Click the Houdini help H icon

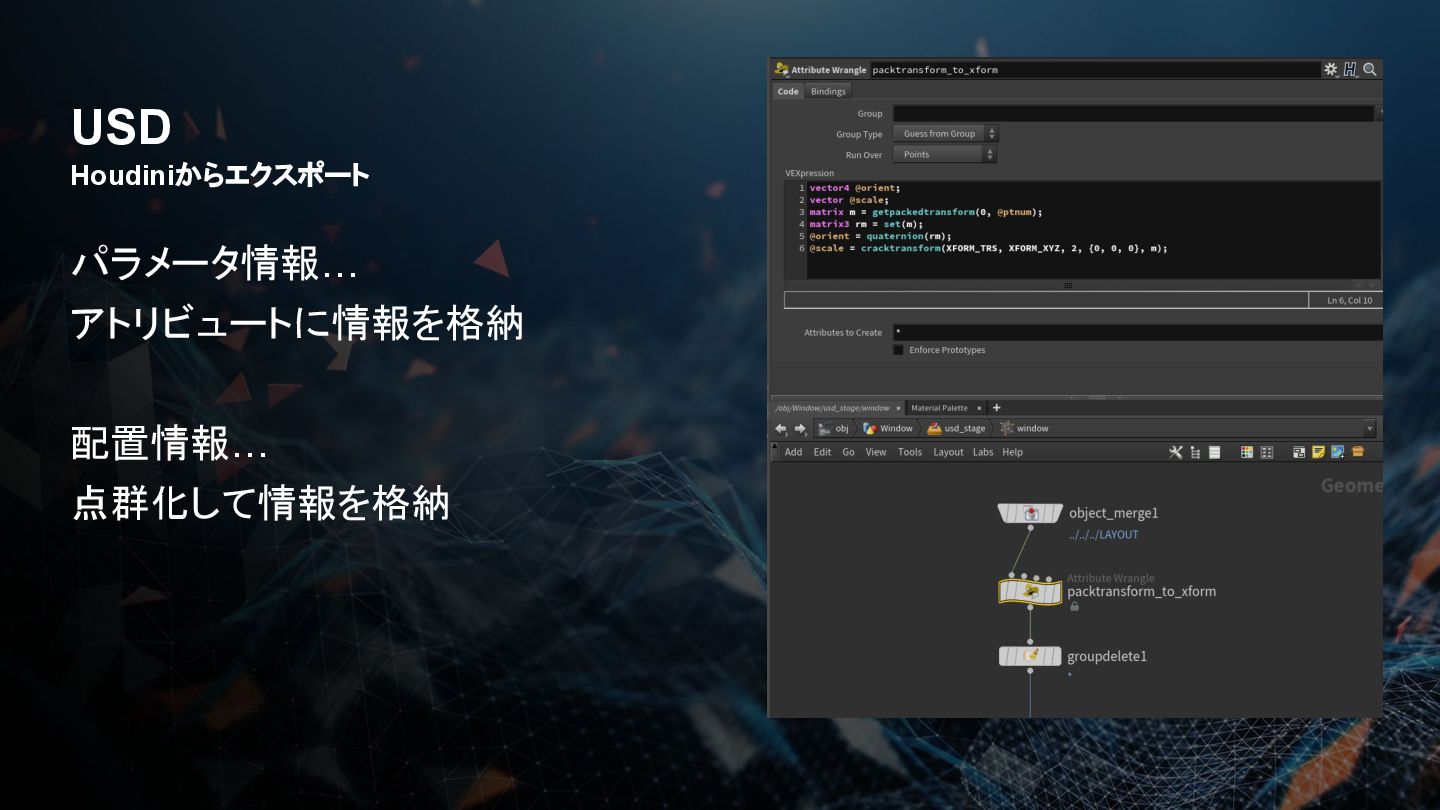click(x=1350, y=70)
